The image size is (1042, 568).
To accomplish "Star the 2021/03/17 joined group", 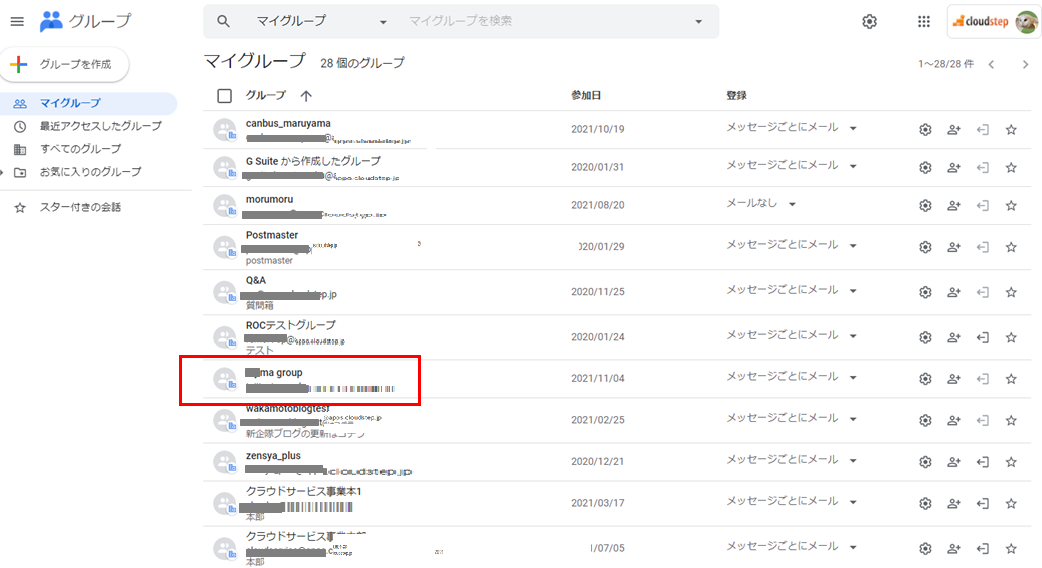I will 1011,504.
